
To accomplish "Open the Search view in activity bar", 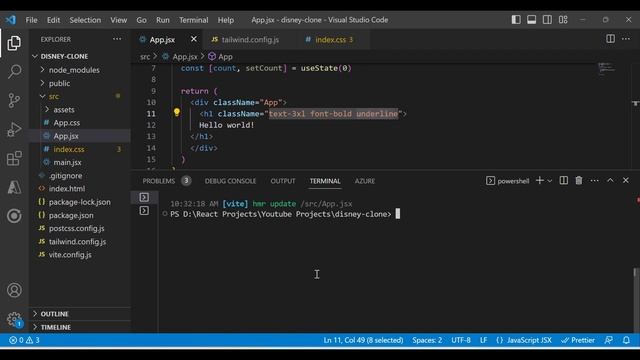I will (x=14, y=72).
